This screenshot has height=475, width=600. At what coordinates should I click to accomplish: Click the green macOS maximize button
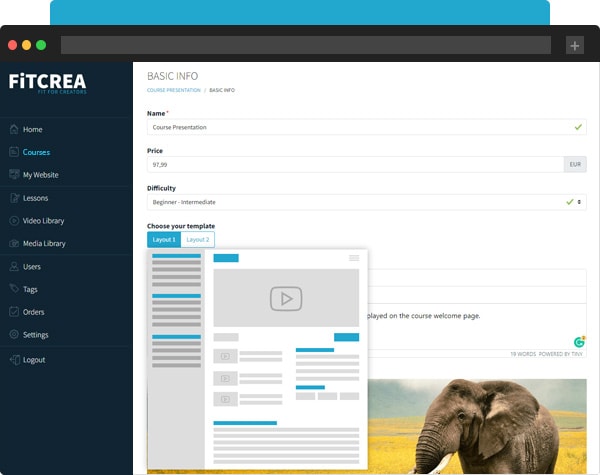click(x=41, y=45)
